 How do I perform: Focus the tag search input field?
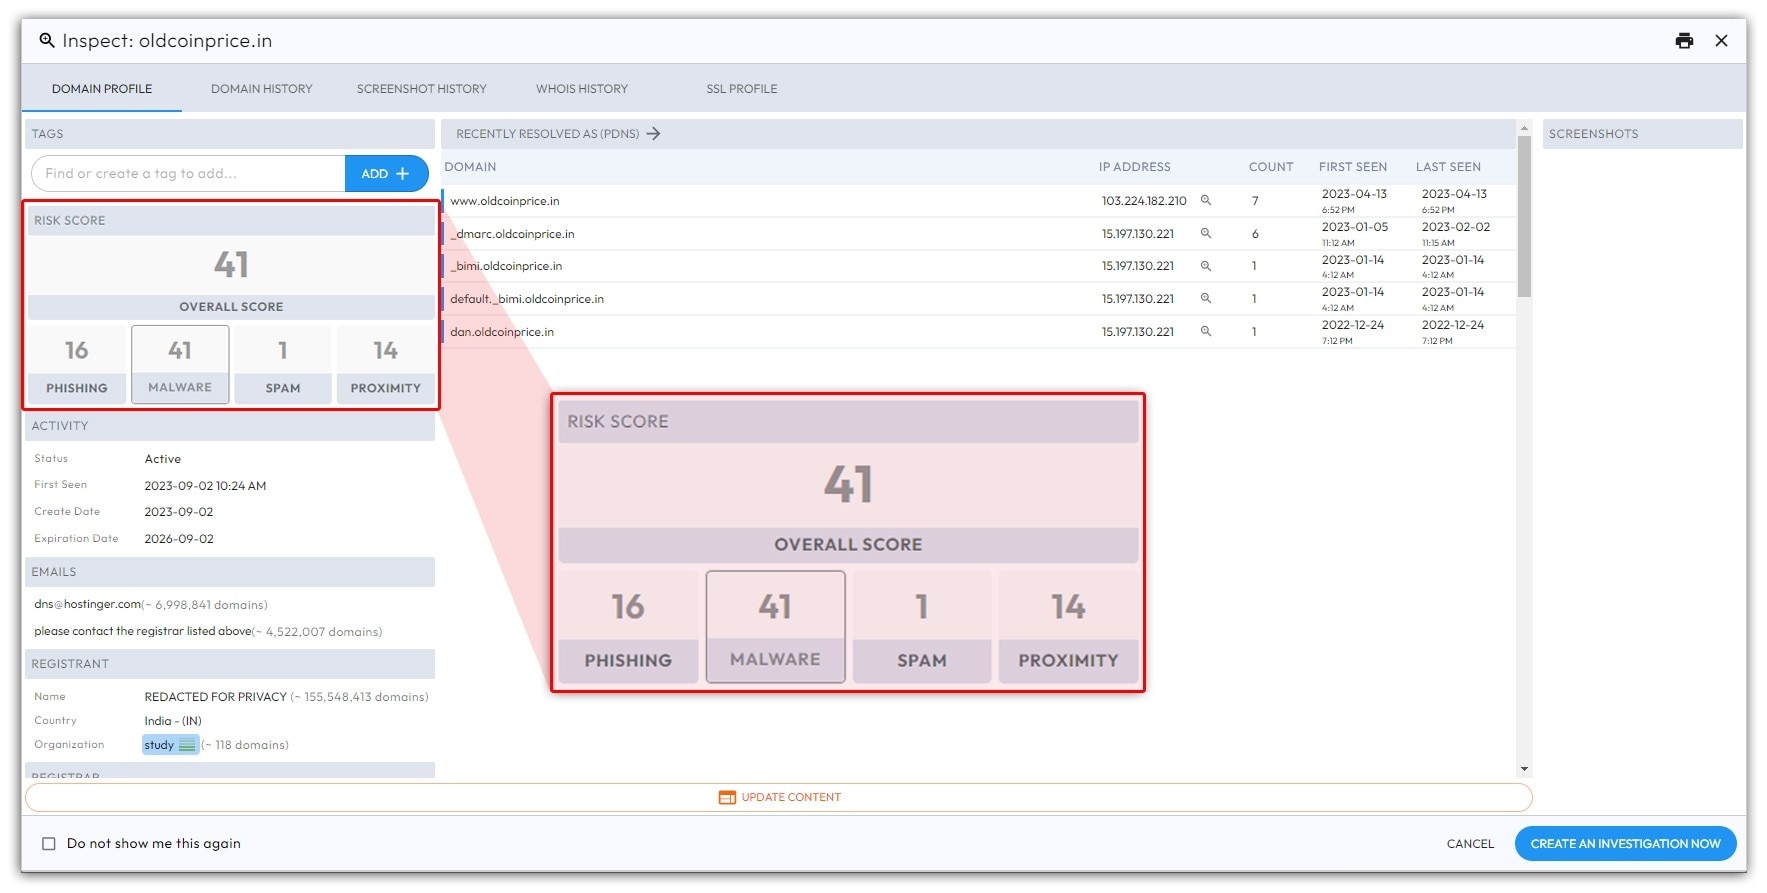coord(188,174)
